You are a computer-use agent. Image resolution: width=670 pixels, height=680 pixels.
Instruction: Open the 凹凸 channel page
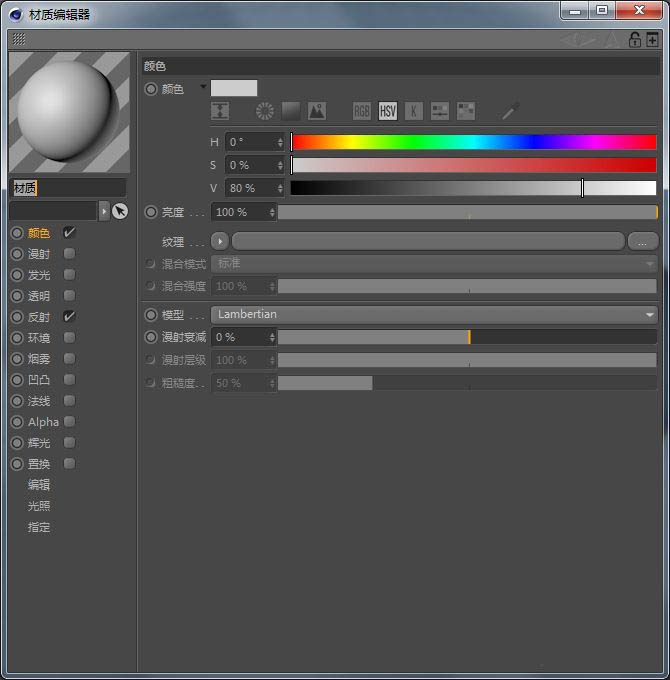(x=39, y=380)
